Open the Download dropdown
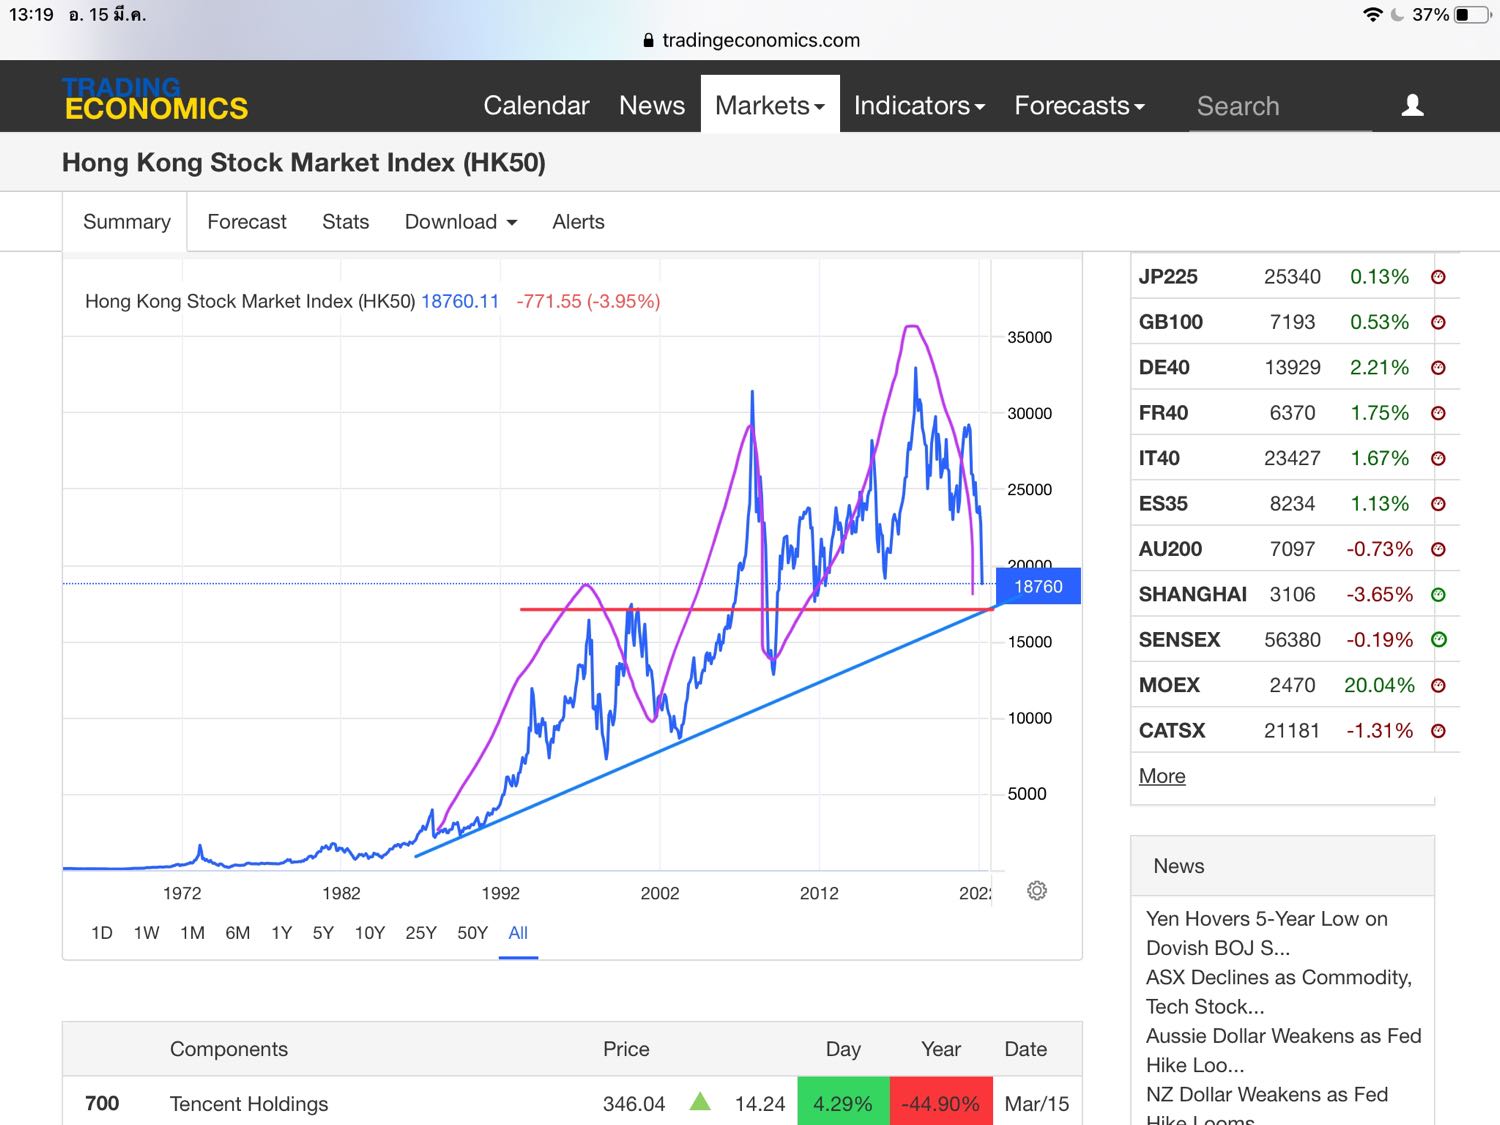1500x1125 pixels. click(461, 222)
